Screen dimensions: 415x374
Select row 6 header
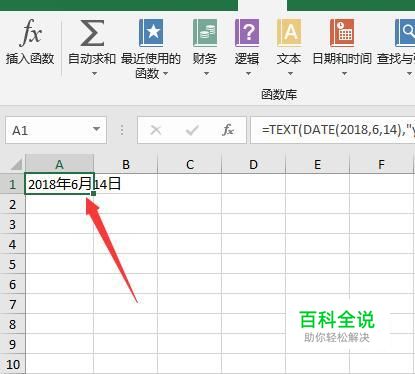click(12, 284)
